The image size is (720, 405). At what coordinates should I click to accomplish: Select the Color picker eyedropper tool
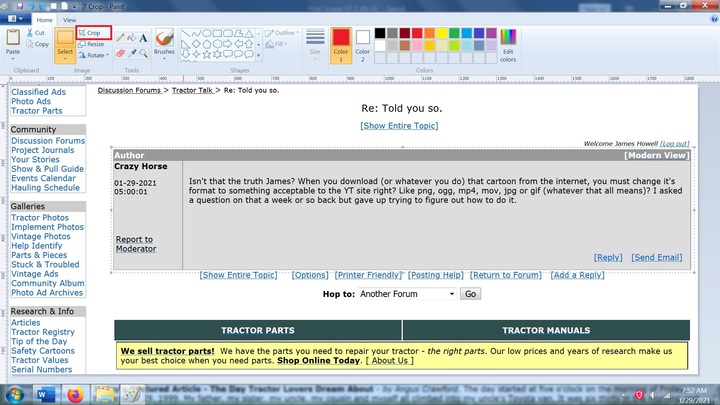132,53
